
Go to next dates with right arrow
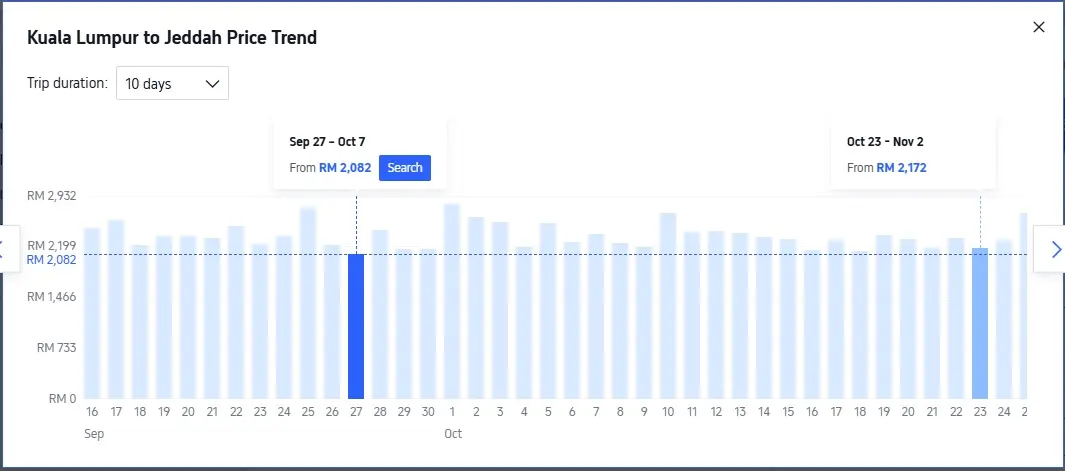pos(1055,249)
